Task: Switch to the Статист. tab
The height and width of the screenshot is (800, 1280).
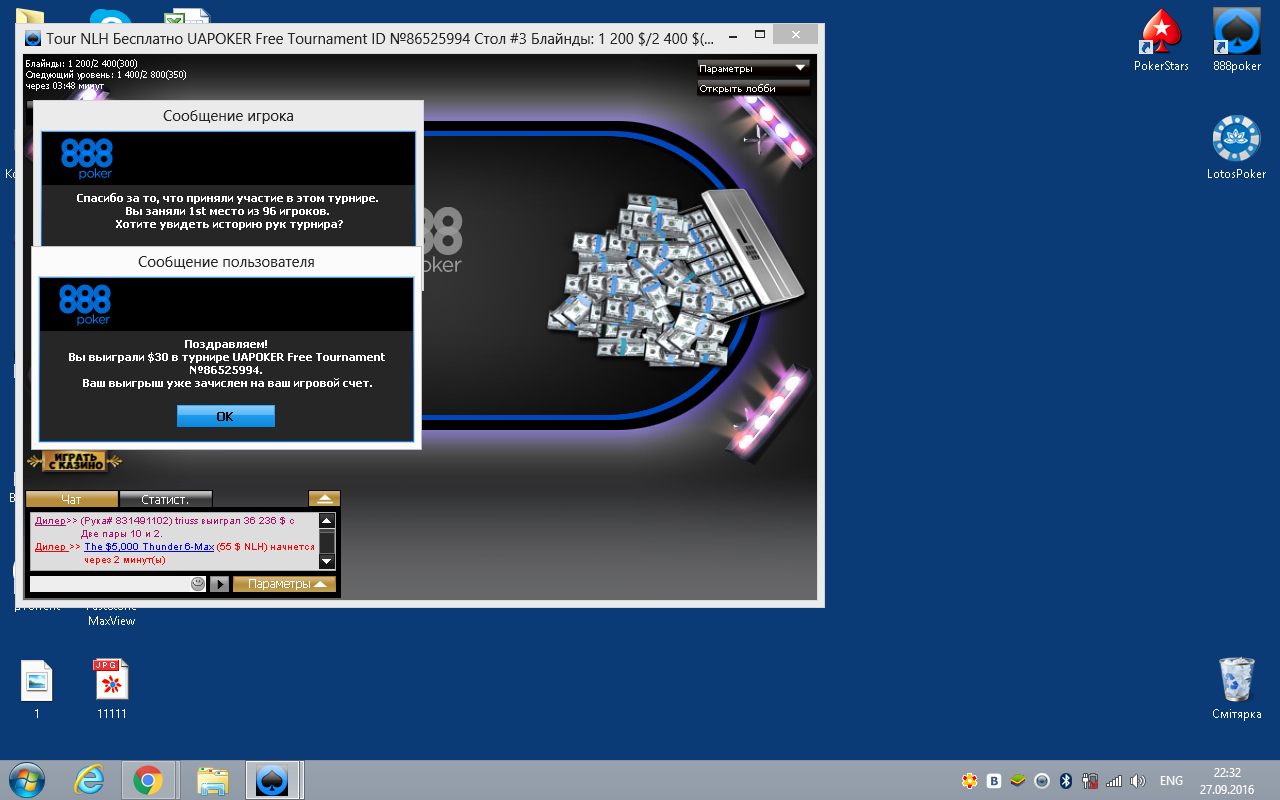Action: [x=166, y=499]
